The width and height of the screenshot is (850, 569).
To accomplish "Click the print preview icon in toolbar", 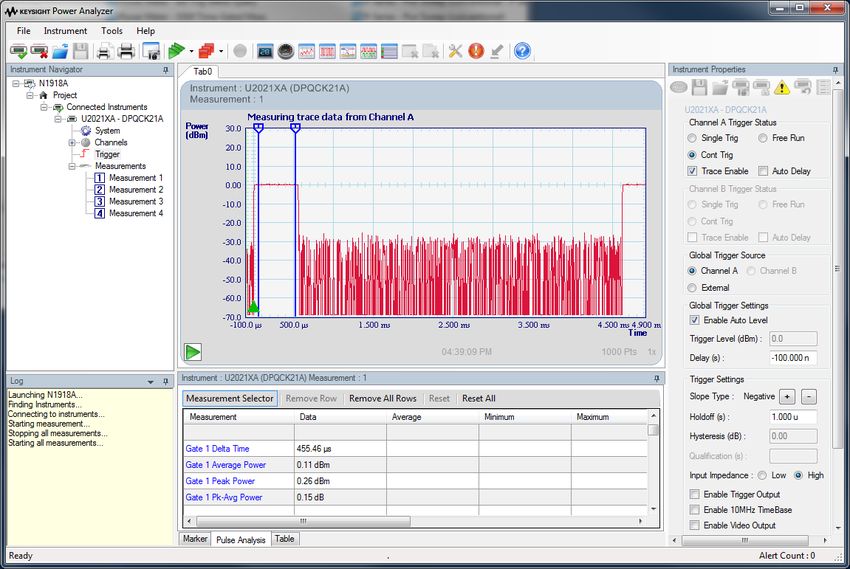I will tap(104, 51).
